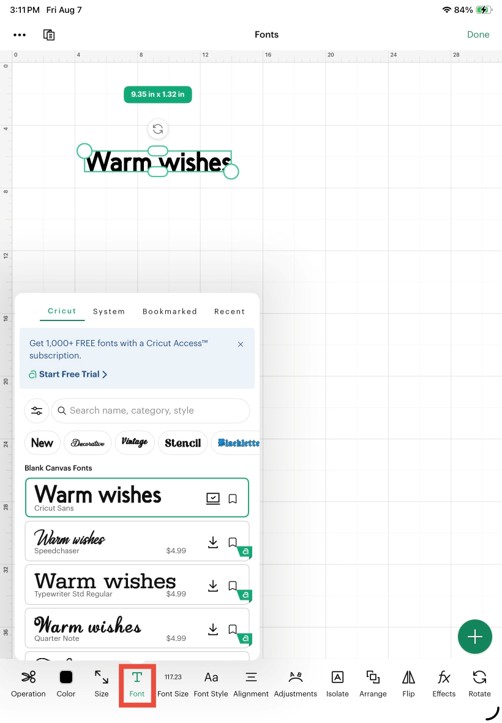The image size is (502, 723).
Task: Open the Effects fx tool
Action: 444,683
